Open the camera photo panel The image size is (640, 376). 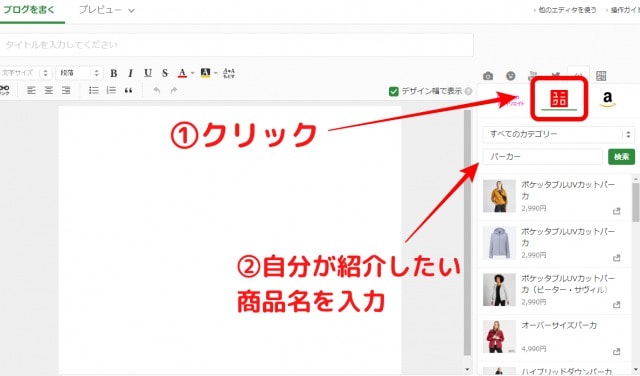(x=488, y=76)
